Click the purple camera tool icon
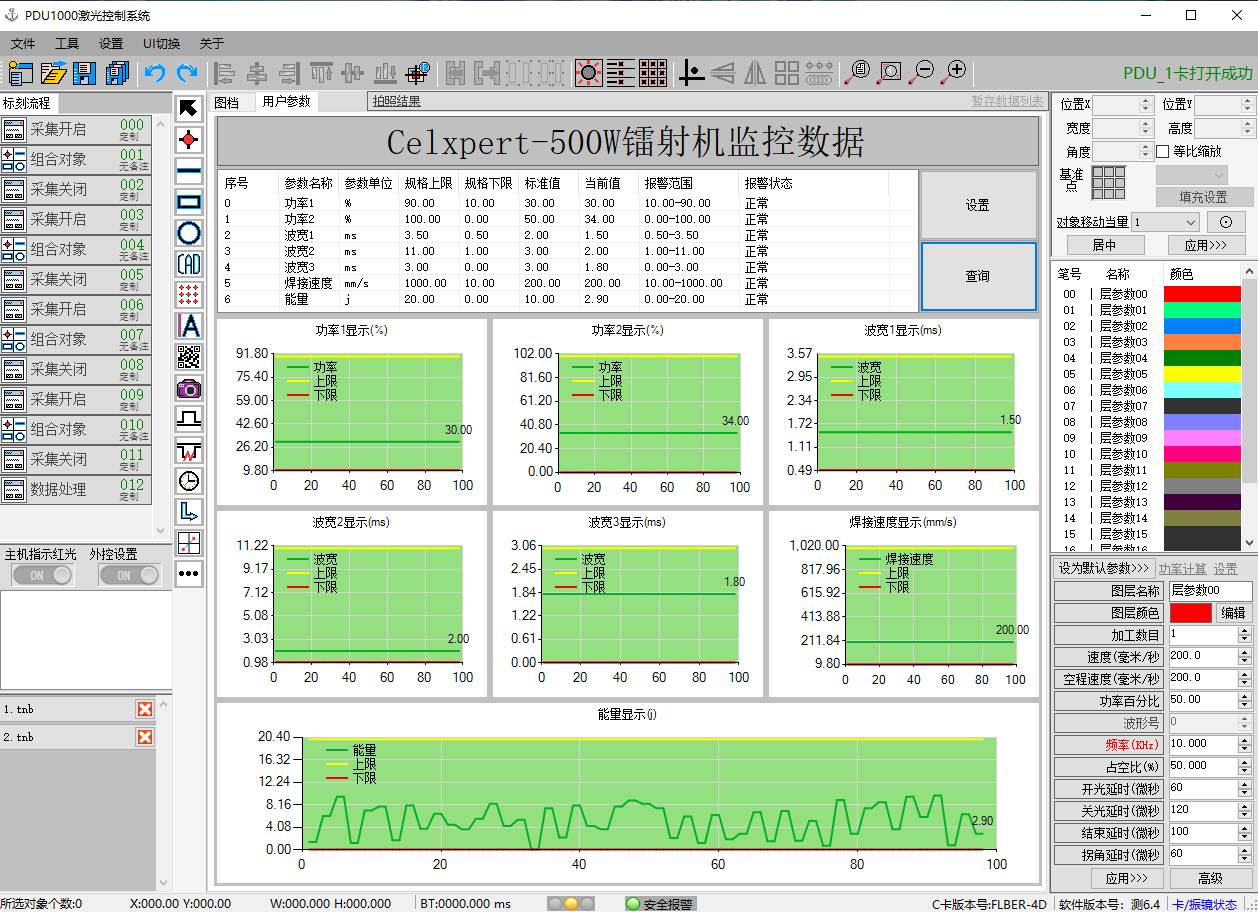This screenshot has width=1258, height=912. [x=189, y=388]
